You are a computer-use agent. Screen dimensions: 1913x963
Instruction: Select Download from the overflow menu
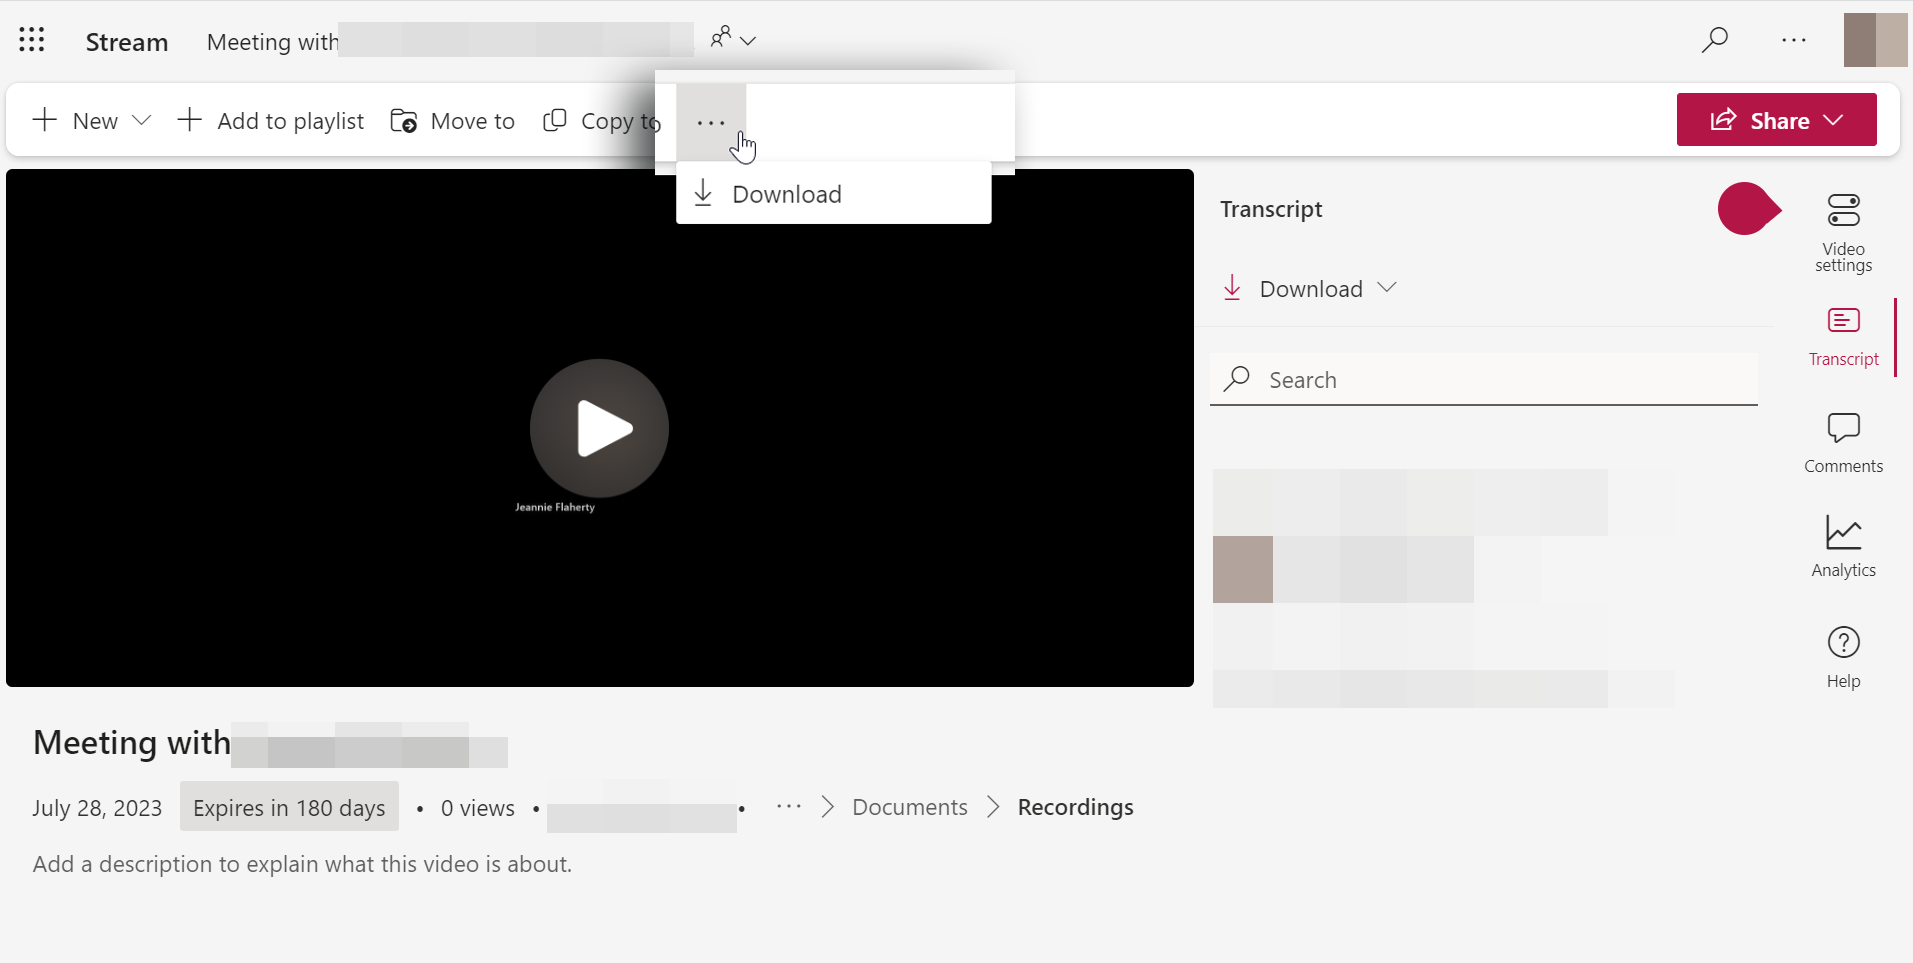coord(786,194)
